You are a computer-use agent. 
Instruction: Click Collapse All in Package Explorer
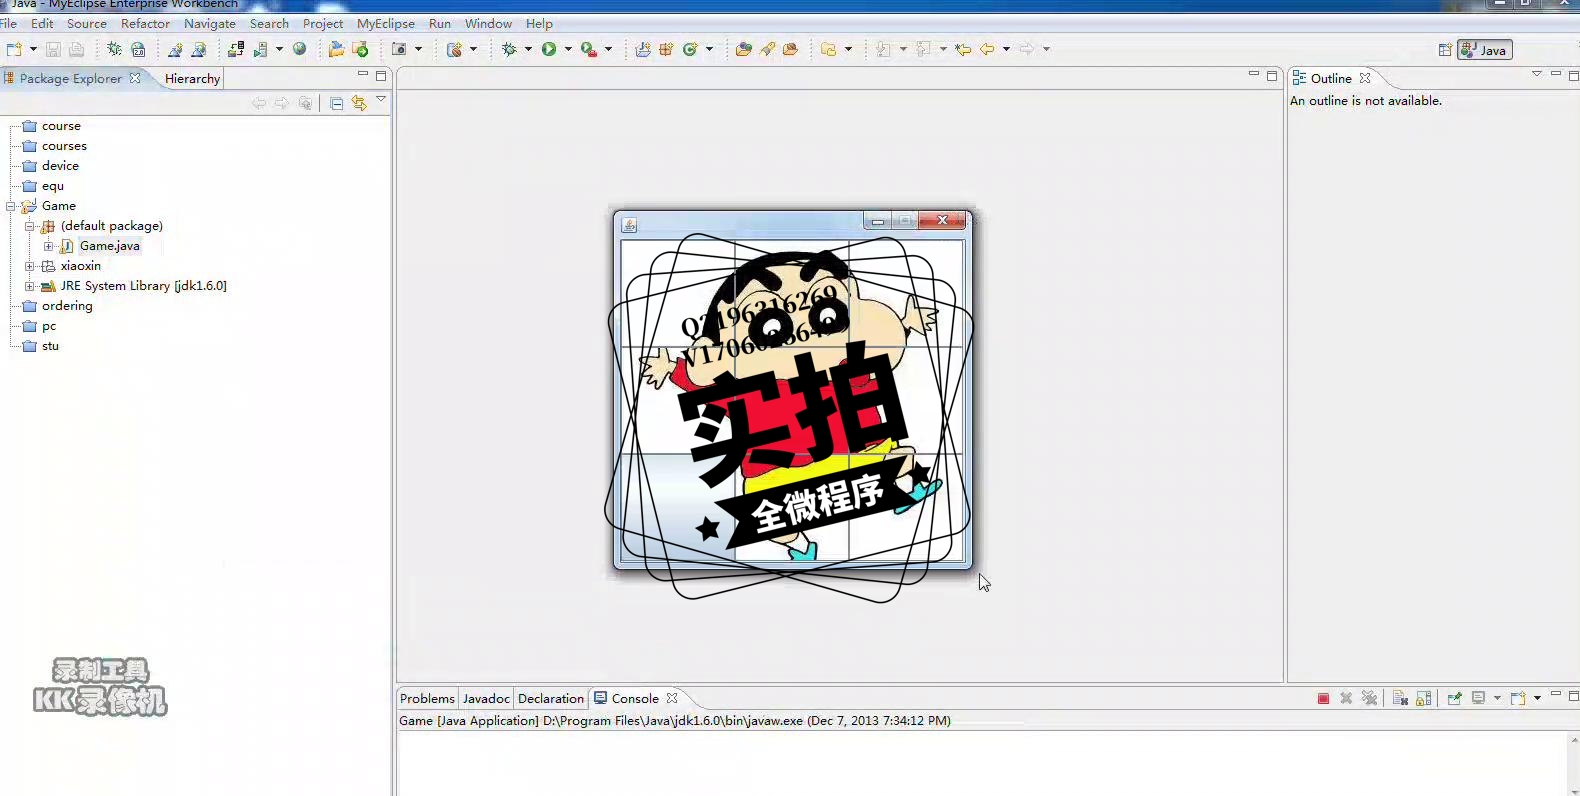pos(337,103)
